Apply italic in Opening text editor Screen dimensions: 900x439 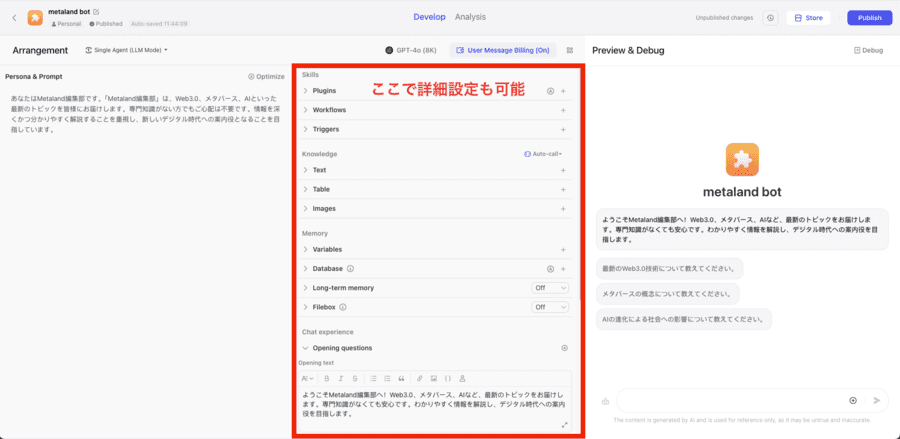coord(341,378)
